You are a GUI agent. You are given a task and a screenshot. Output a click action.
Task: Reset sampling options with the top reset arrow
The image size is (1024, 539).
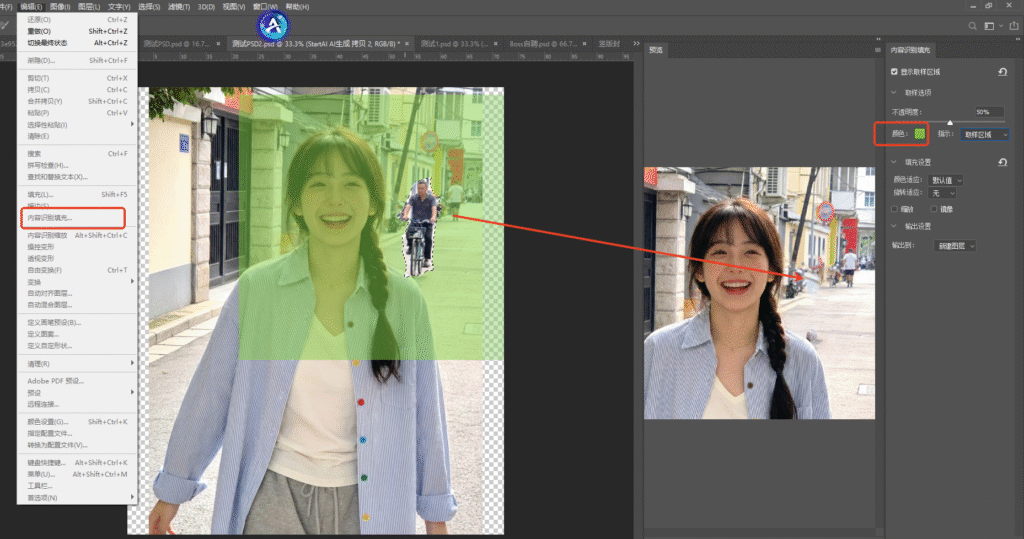tap(1002, 72)
